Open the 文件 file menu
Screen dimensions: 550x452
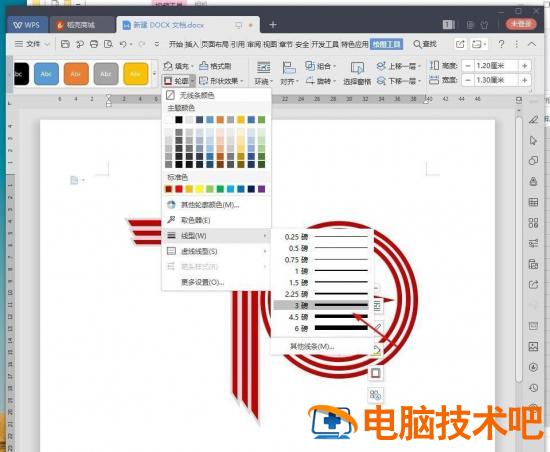(32, 44)
